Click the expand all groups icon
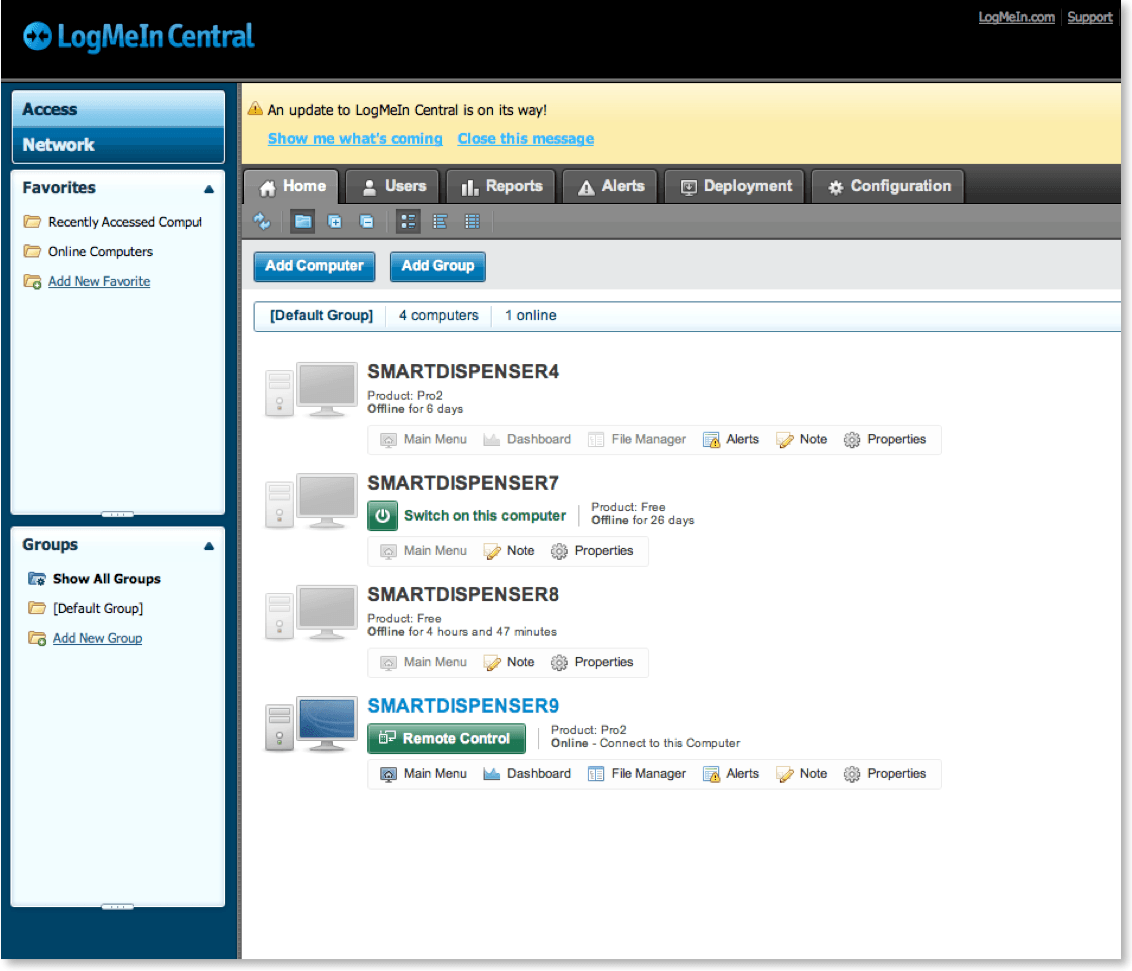This screenshot has height=971, width=1132. [x=334, y=222]
